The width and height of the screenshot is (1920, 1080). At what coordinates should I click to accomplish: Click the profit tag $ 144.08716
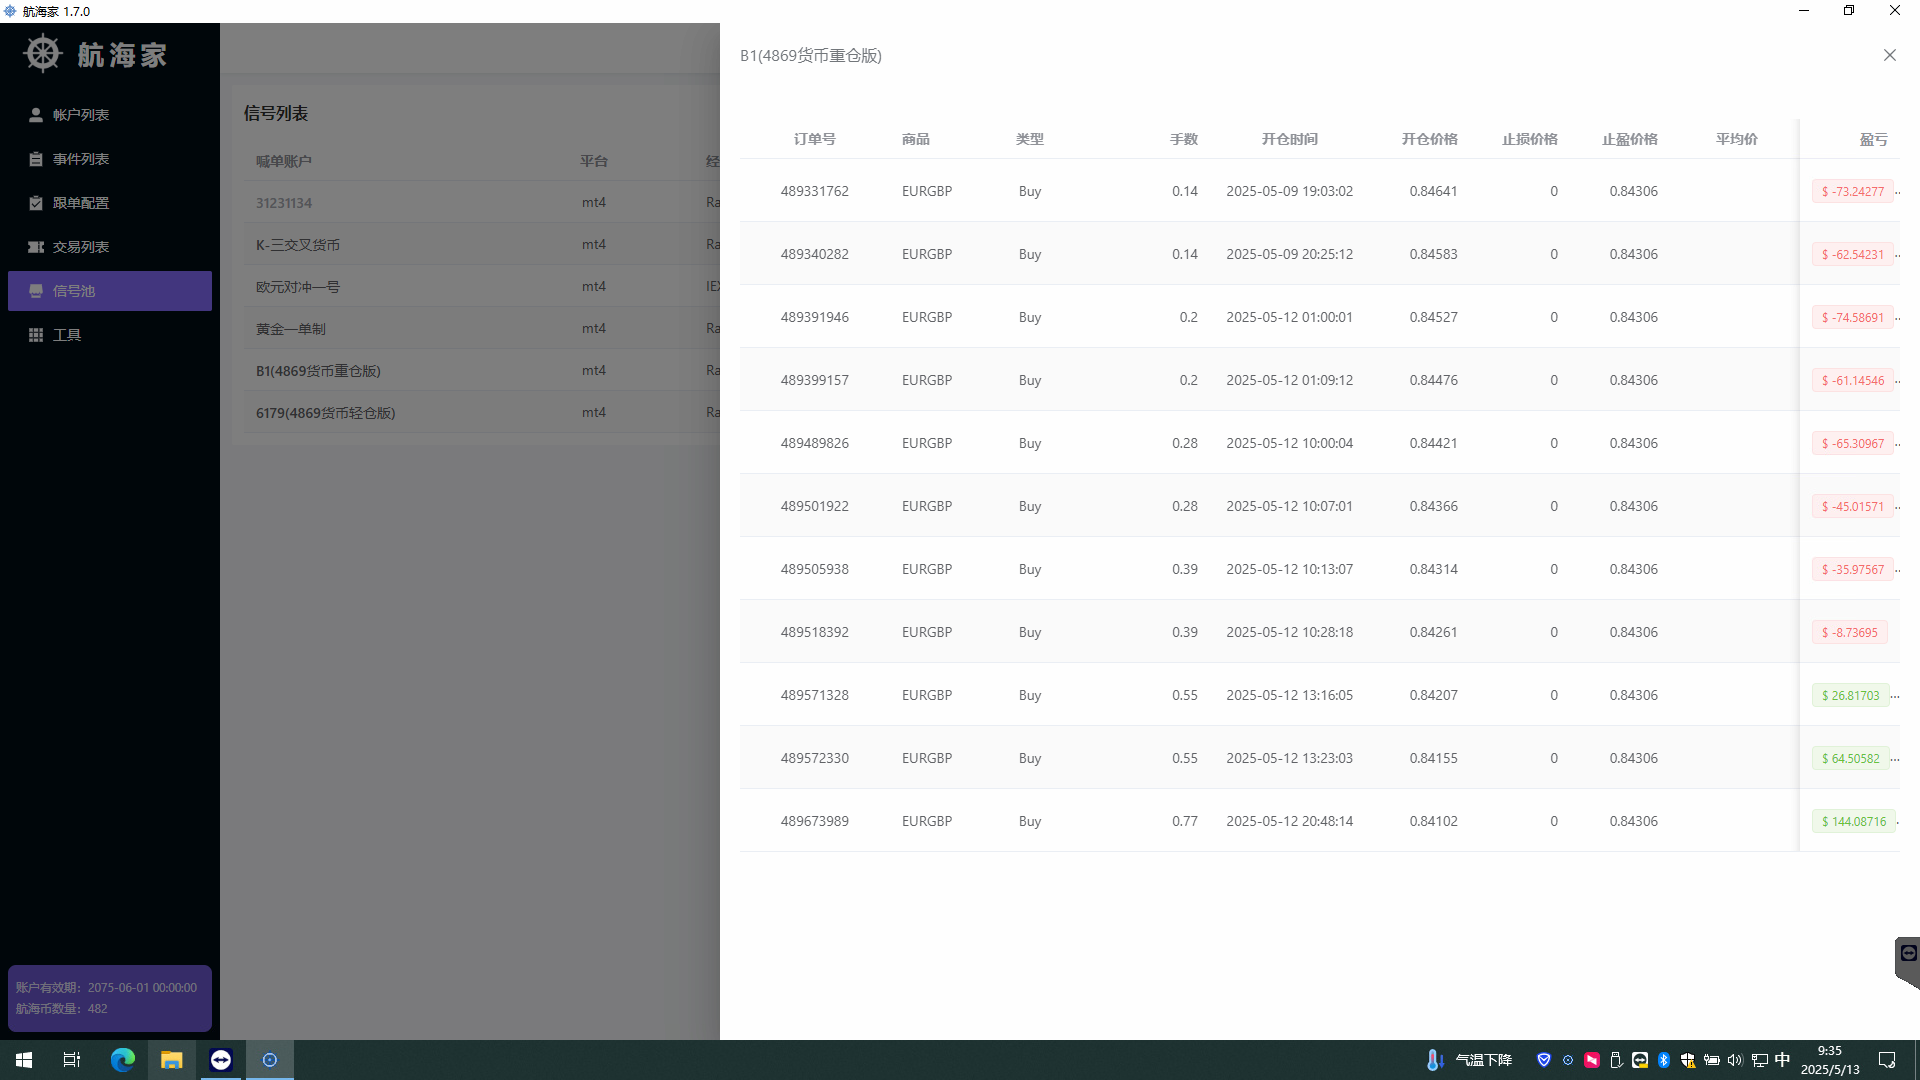click(x=1853, y=822)
